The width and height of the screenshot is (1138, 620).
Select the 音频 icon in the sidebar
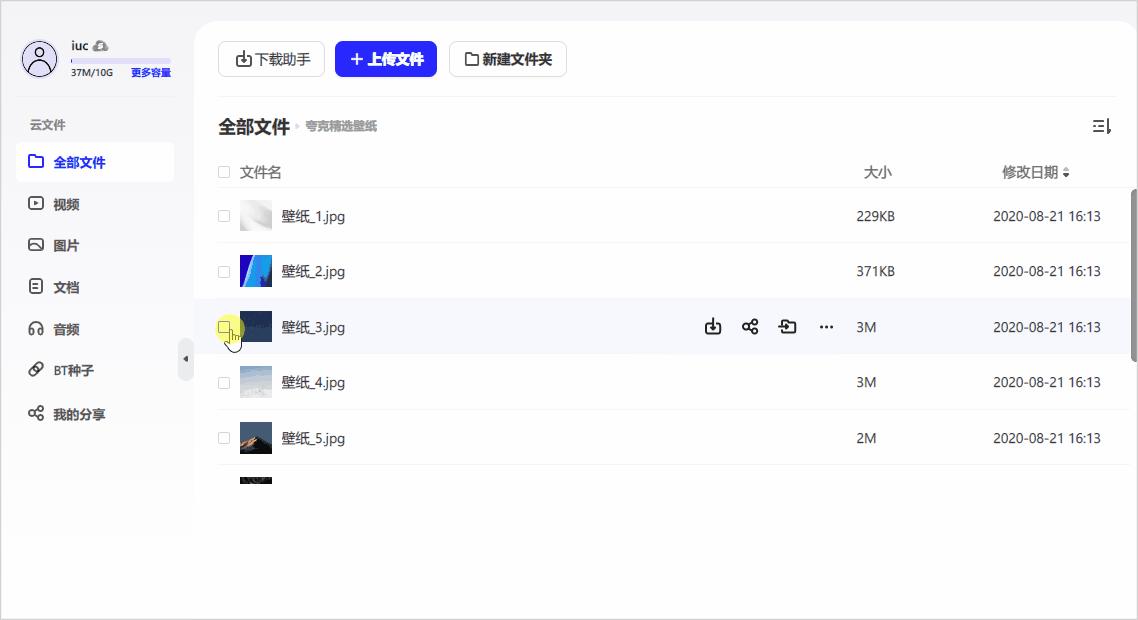[x=32, y=328]
